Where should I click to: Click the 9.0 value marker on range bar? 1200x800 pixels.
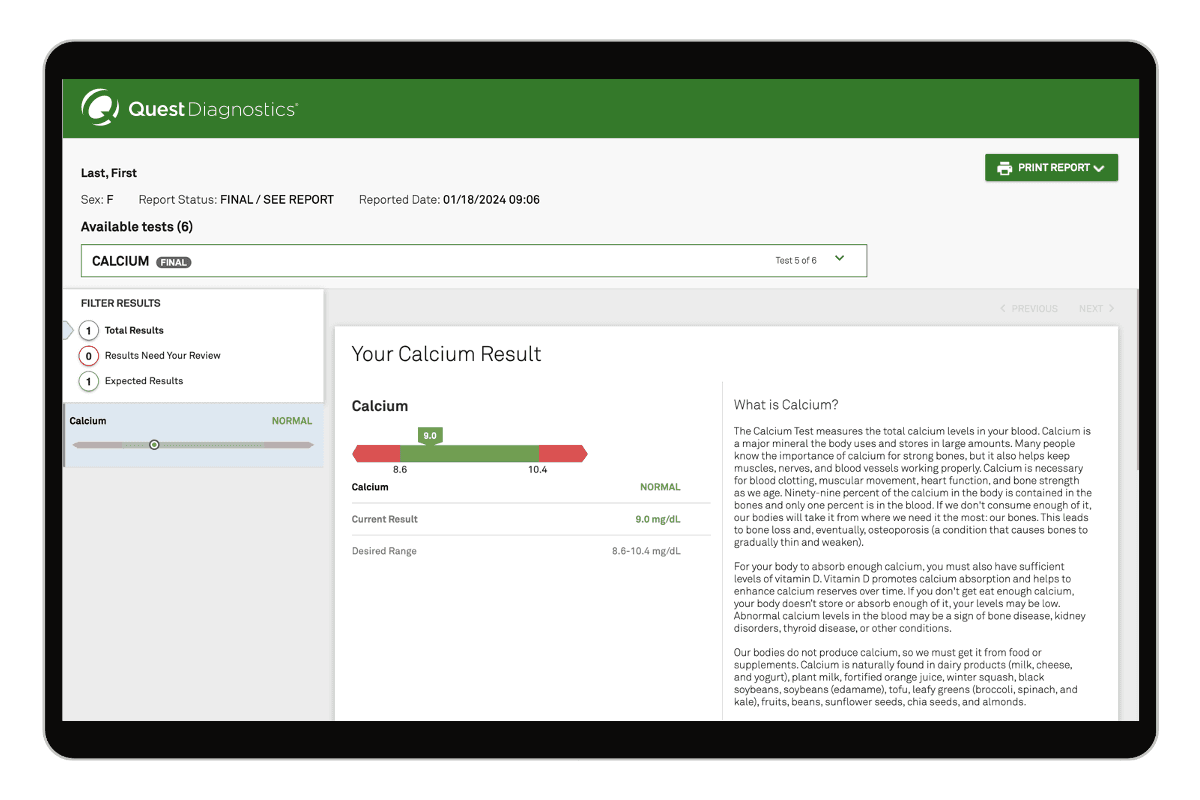pyautogui.click(x=430, y=436)
